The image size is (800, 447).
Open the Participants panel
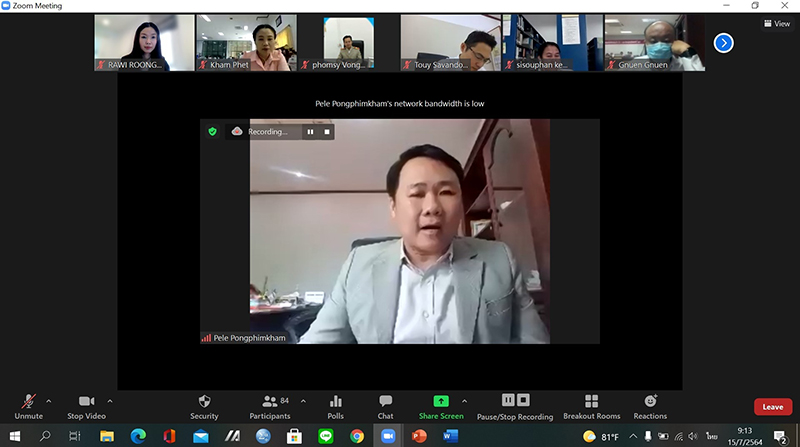pyautogui.click(x=270, y=407)
